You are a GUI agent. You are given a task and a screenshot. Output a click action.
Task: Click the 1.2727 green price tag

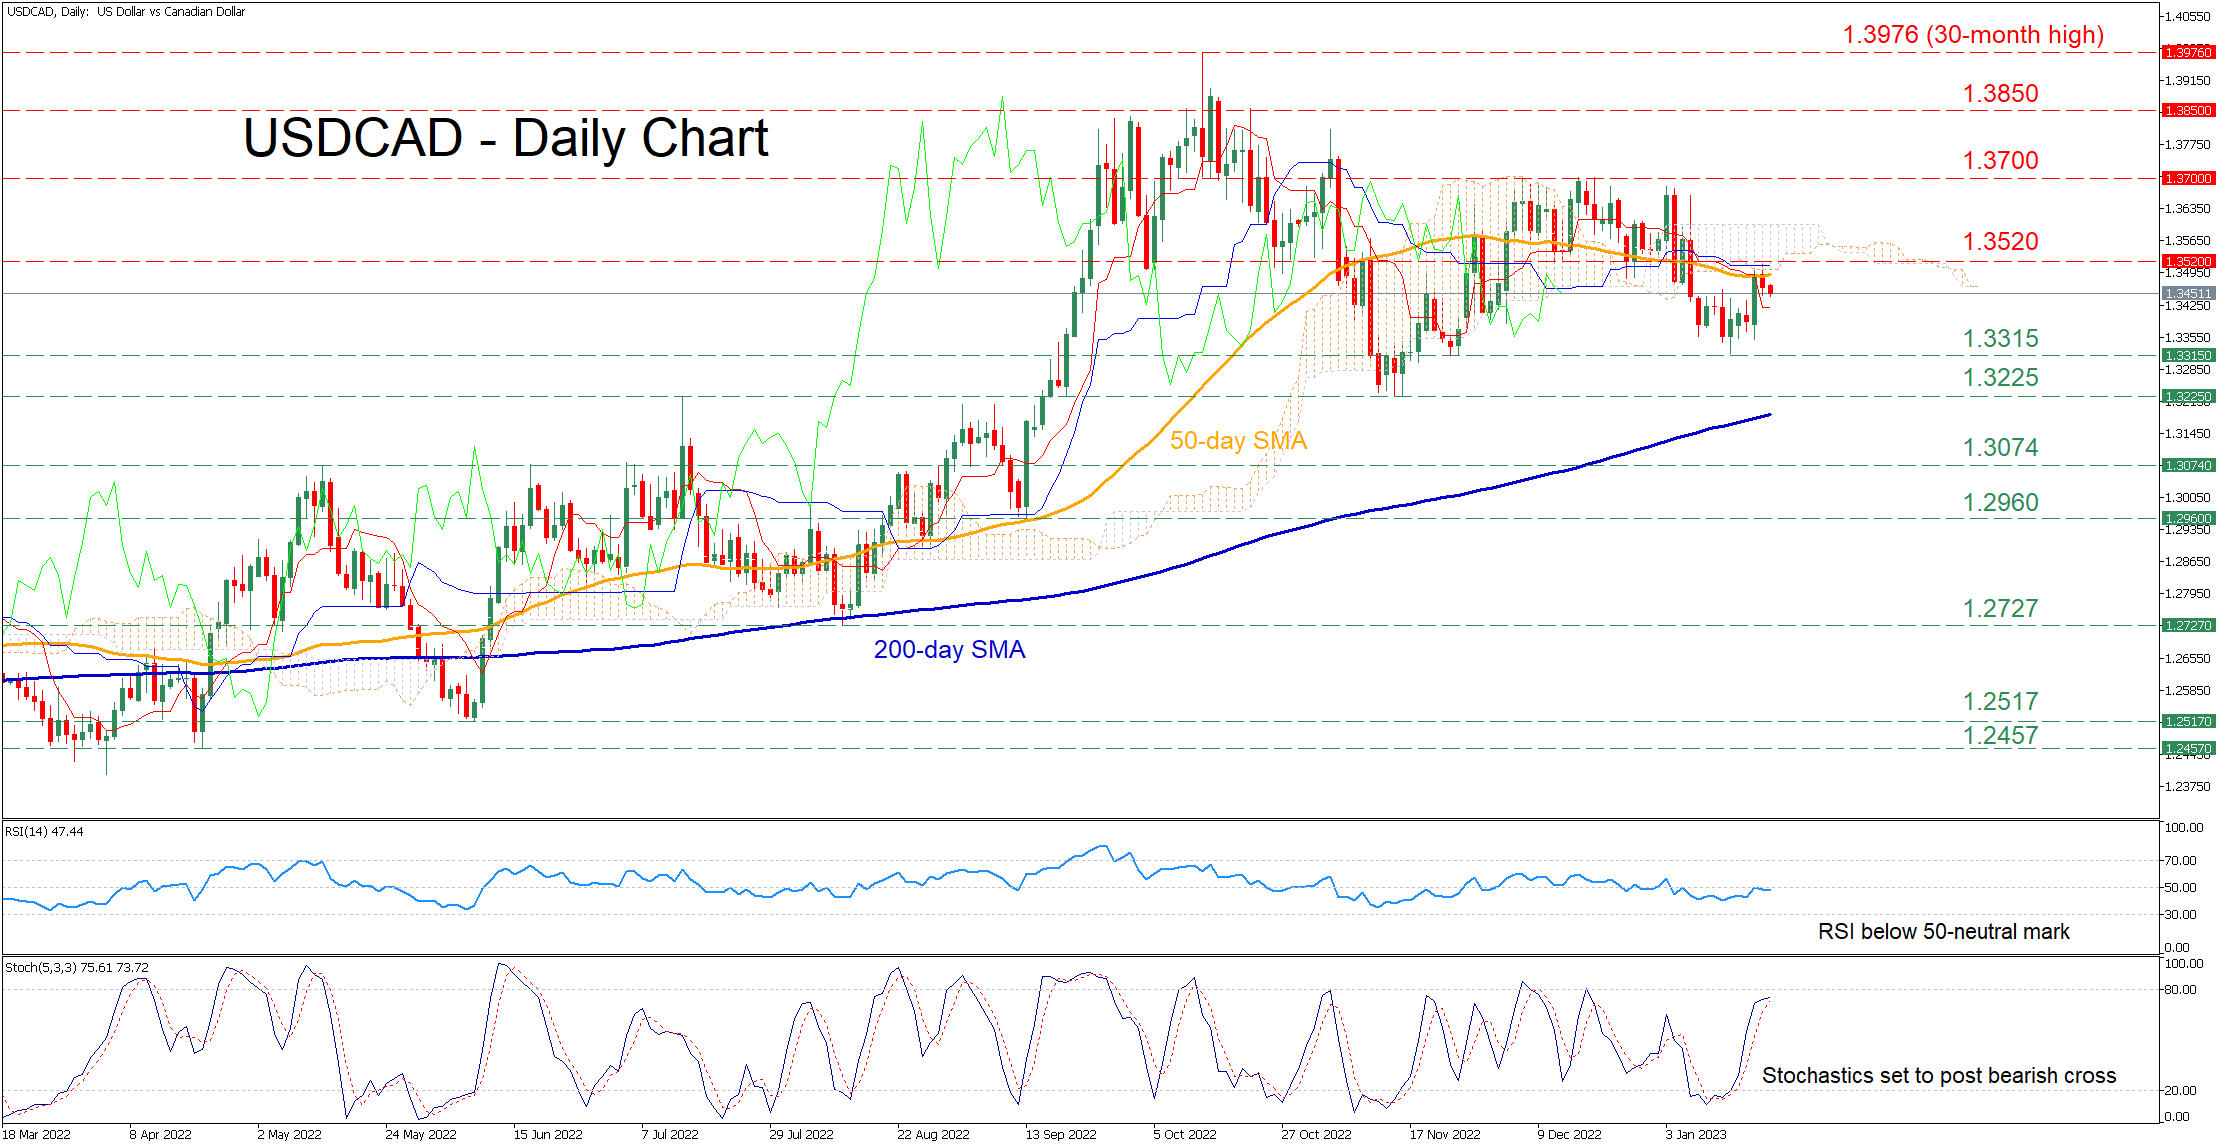[x=2187, y=626]
